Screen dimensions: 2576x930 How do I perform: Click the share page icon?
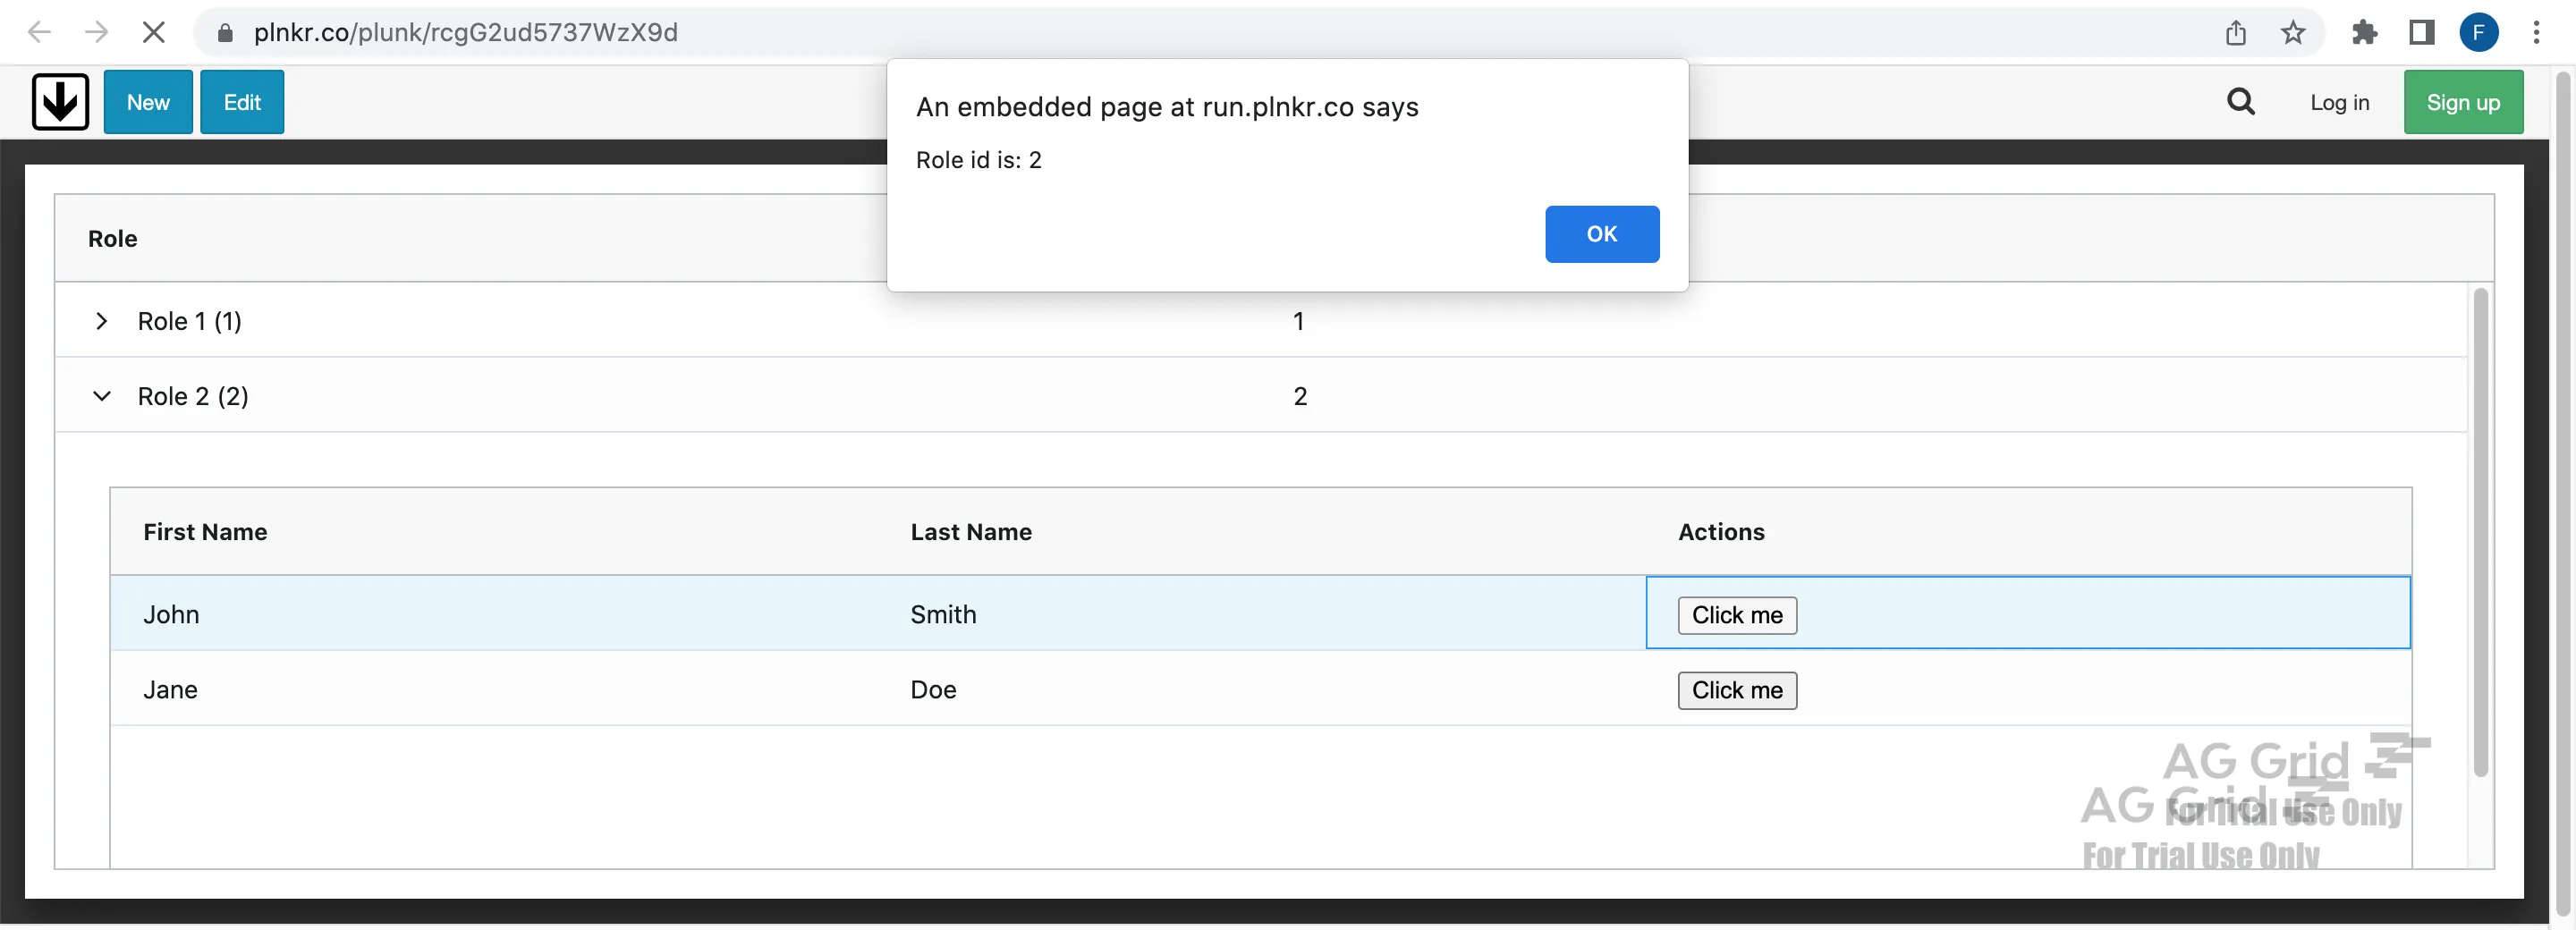pos(2235,33)
